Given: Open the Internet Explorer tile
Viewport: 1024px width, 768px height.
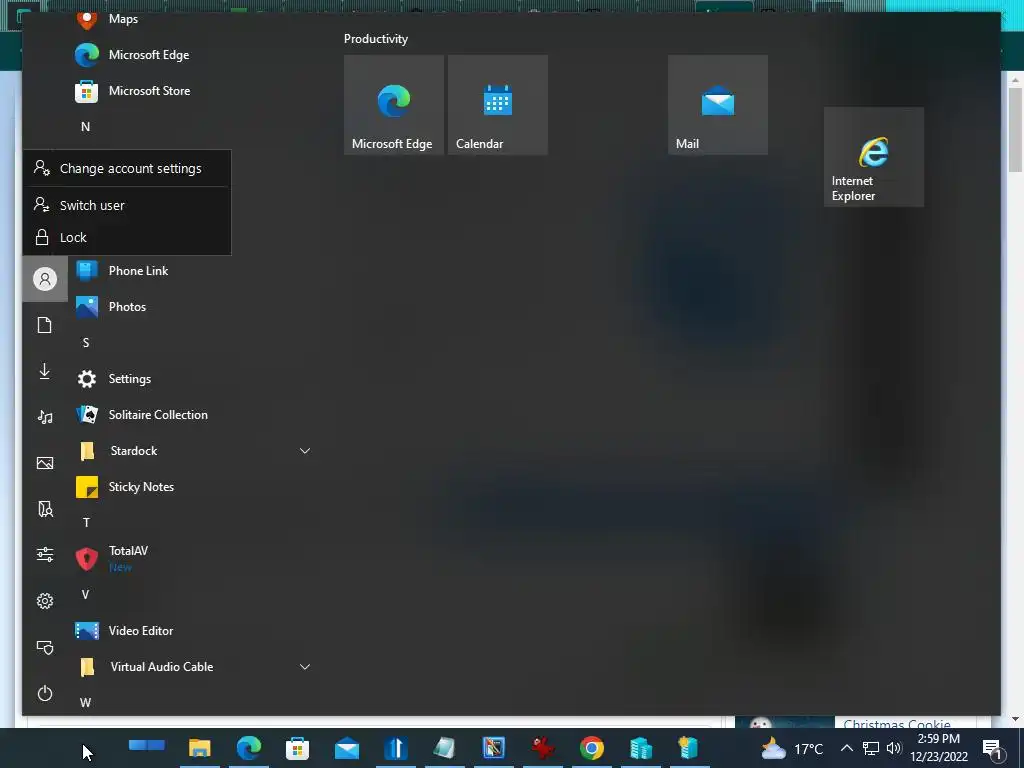Looking at the screenshot, I should click(874, 157).
